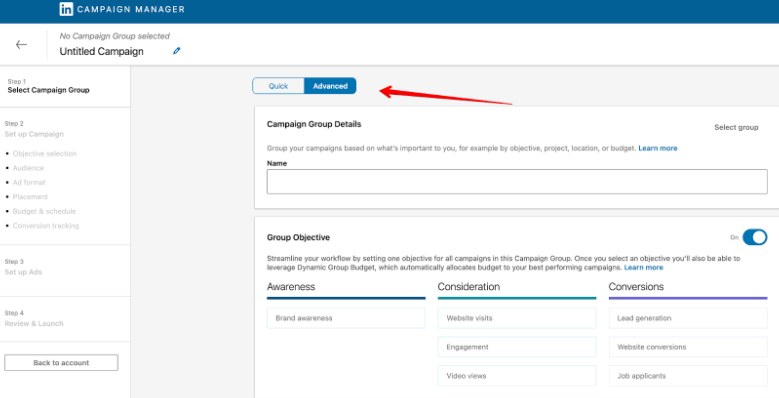The height and width of the screenshot is (398, 779).
Task: Choose the Brand awareness objective
Action: tap(346, 318)
